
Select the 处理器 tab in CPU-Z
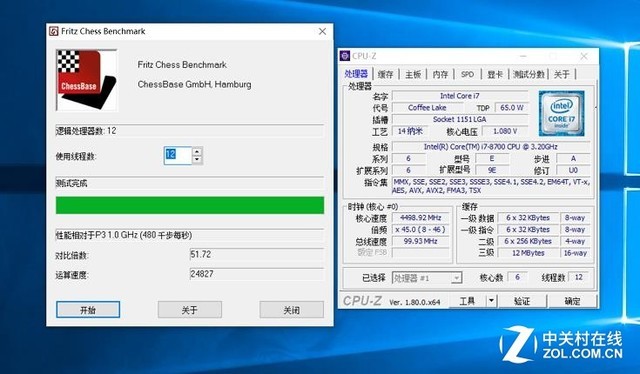coord(356,74)
